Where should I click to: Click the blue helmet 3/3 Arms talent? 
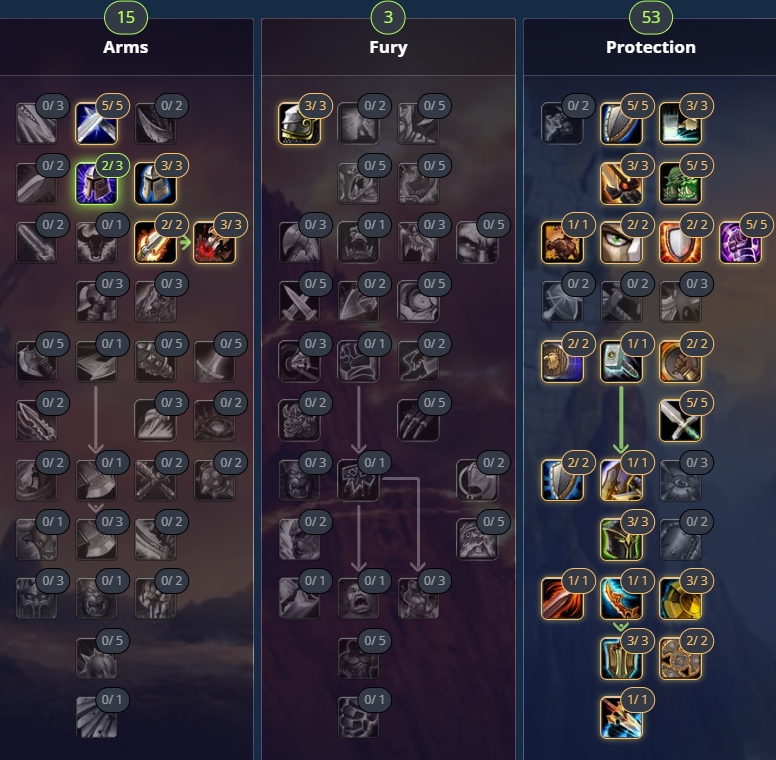click(155, 184)
